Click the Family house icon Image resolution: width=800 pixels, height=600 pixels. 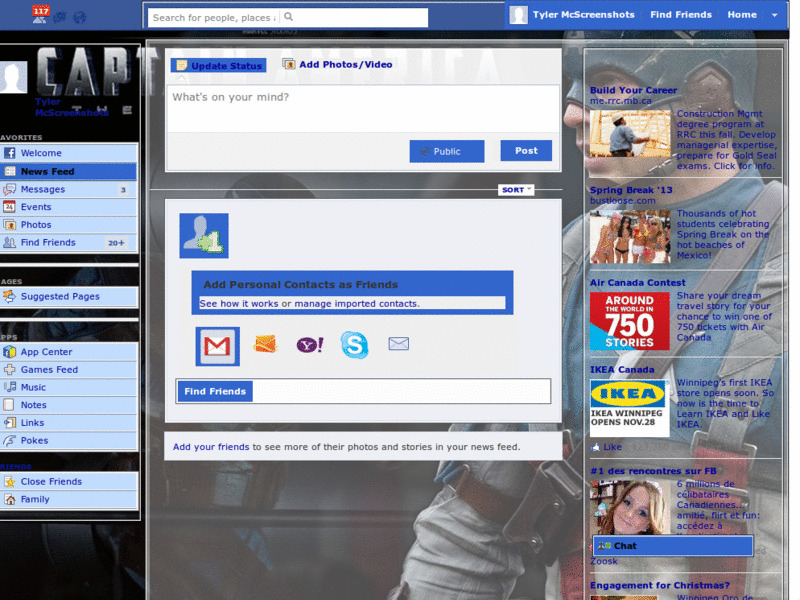(9, 499)
